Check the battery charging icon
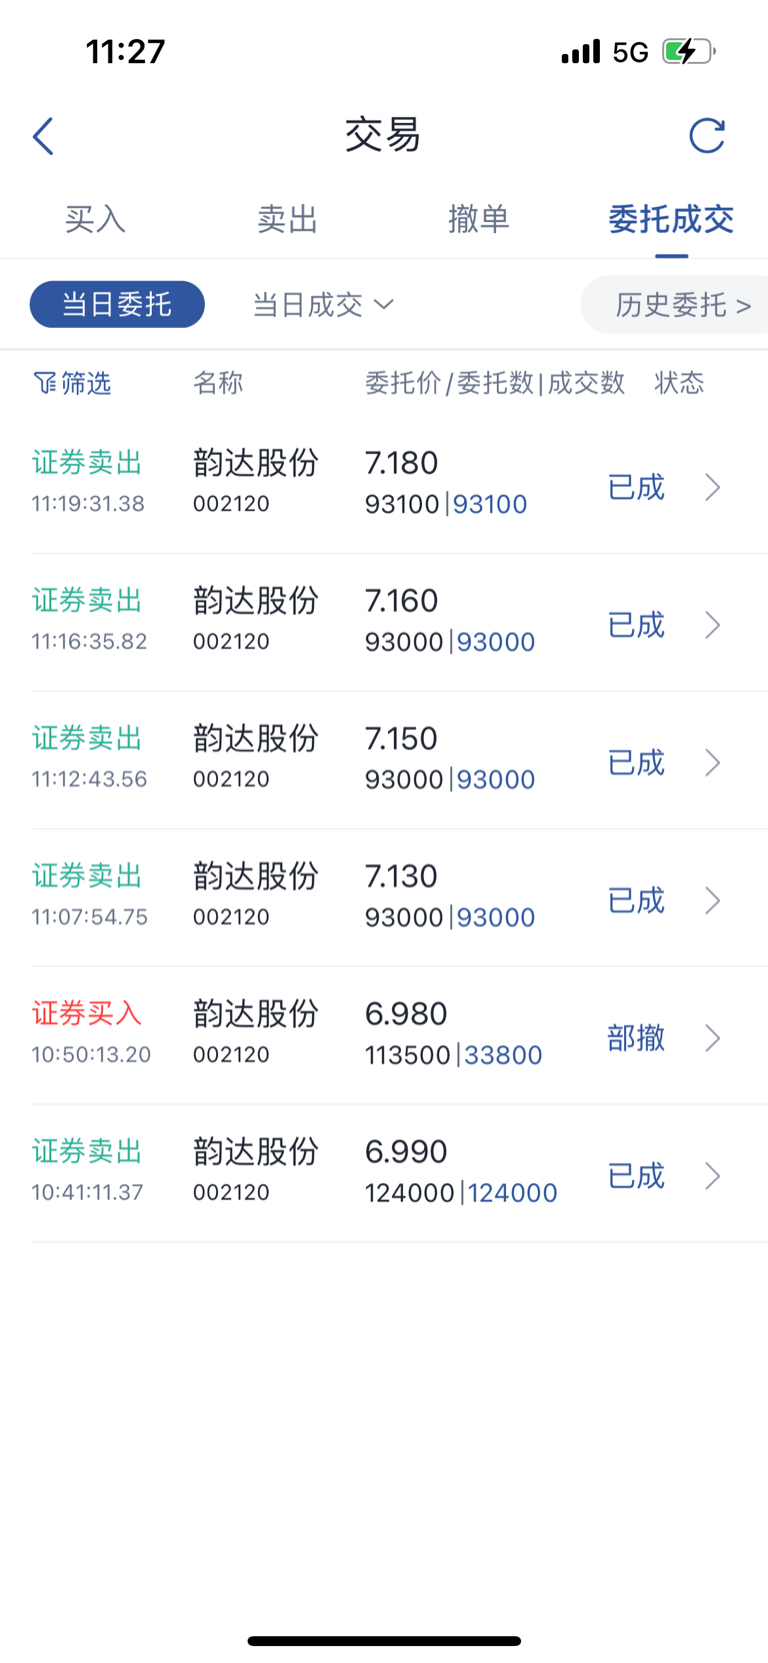Viewport: 768px width, 1663px height. (x=688, y=51)
